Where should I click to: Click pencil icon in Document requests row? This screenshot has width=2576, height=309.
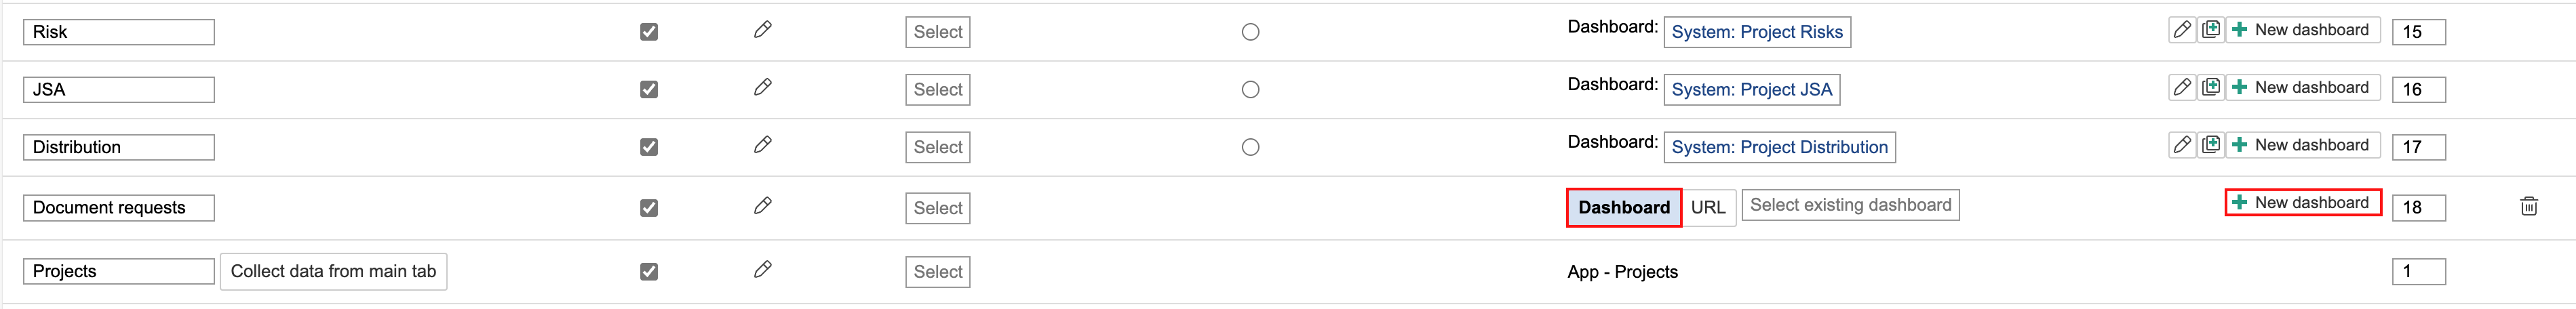(762, 206)
